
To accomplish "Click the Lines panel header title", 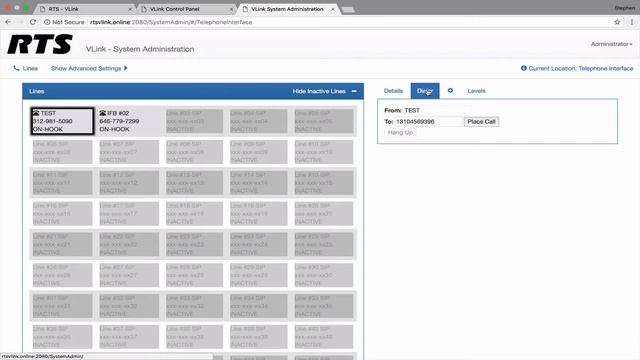I will 37,91.
